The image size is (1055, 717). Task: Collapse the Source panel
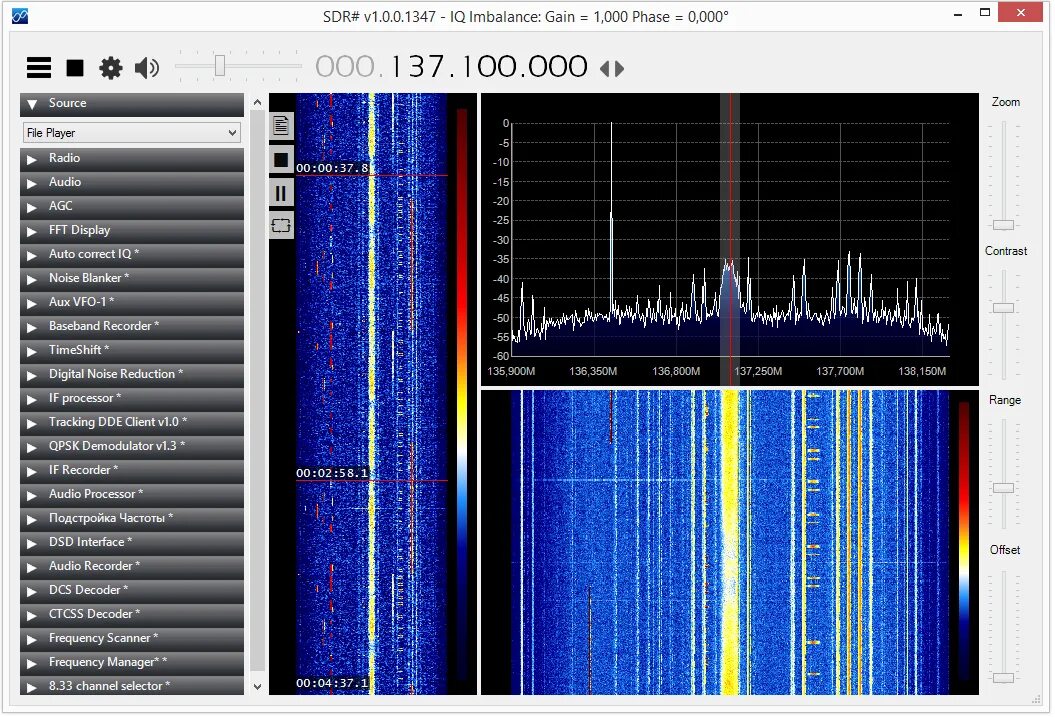tap(132, 104)
